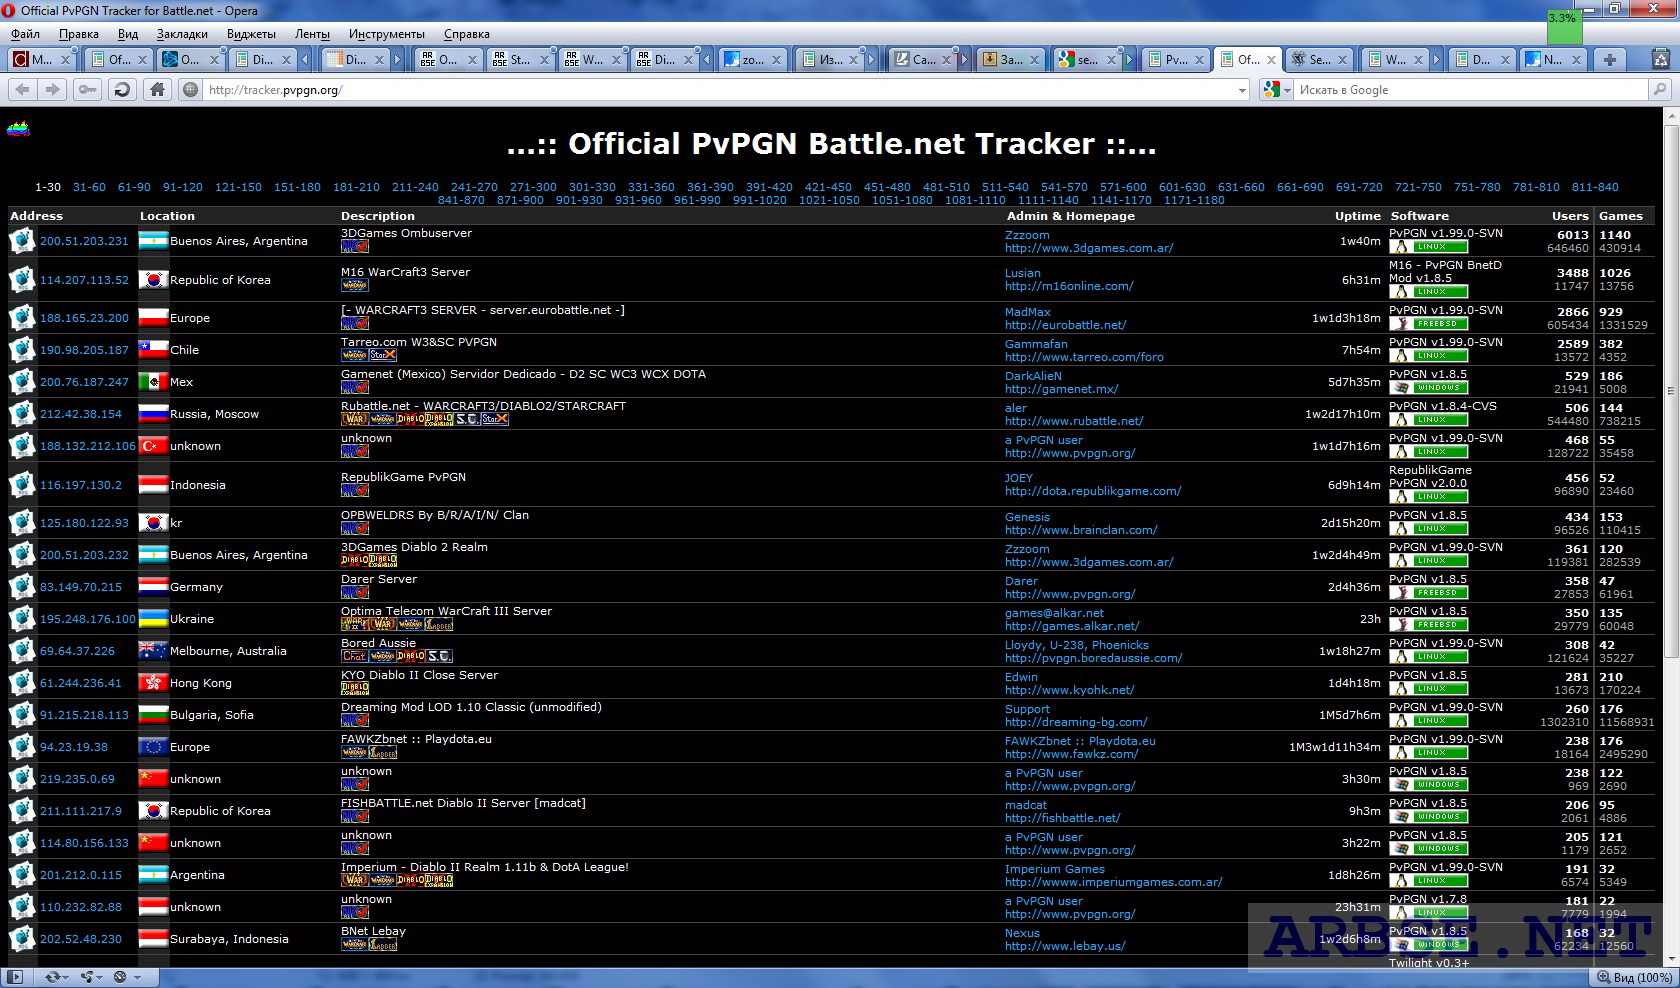This screenshot has height=988, width=1680.
Task: Open admin link Zzzoom for 3DGames Ombuserver
Action: point(1027,235)
